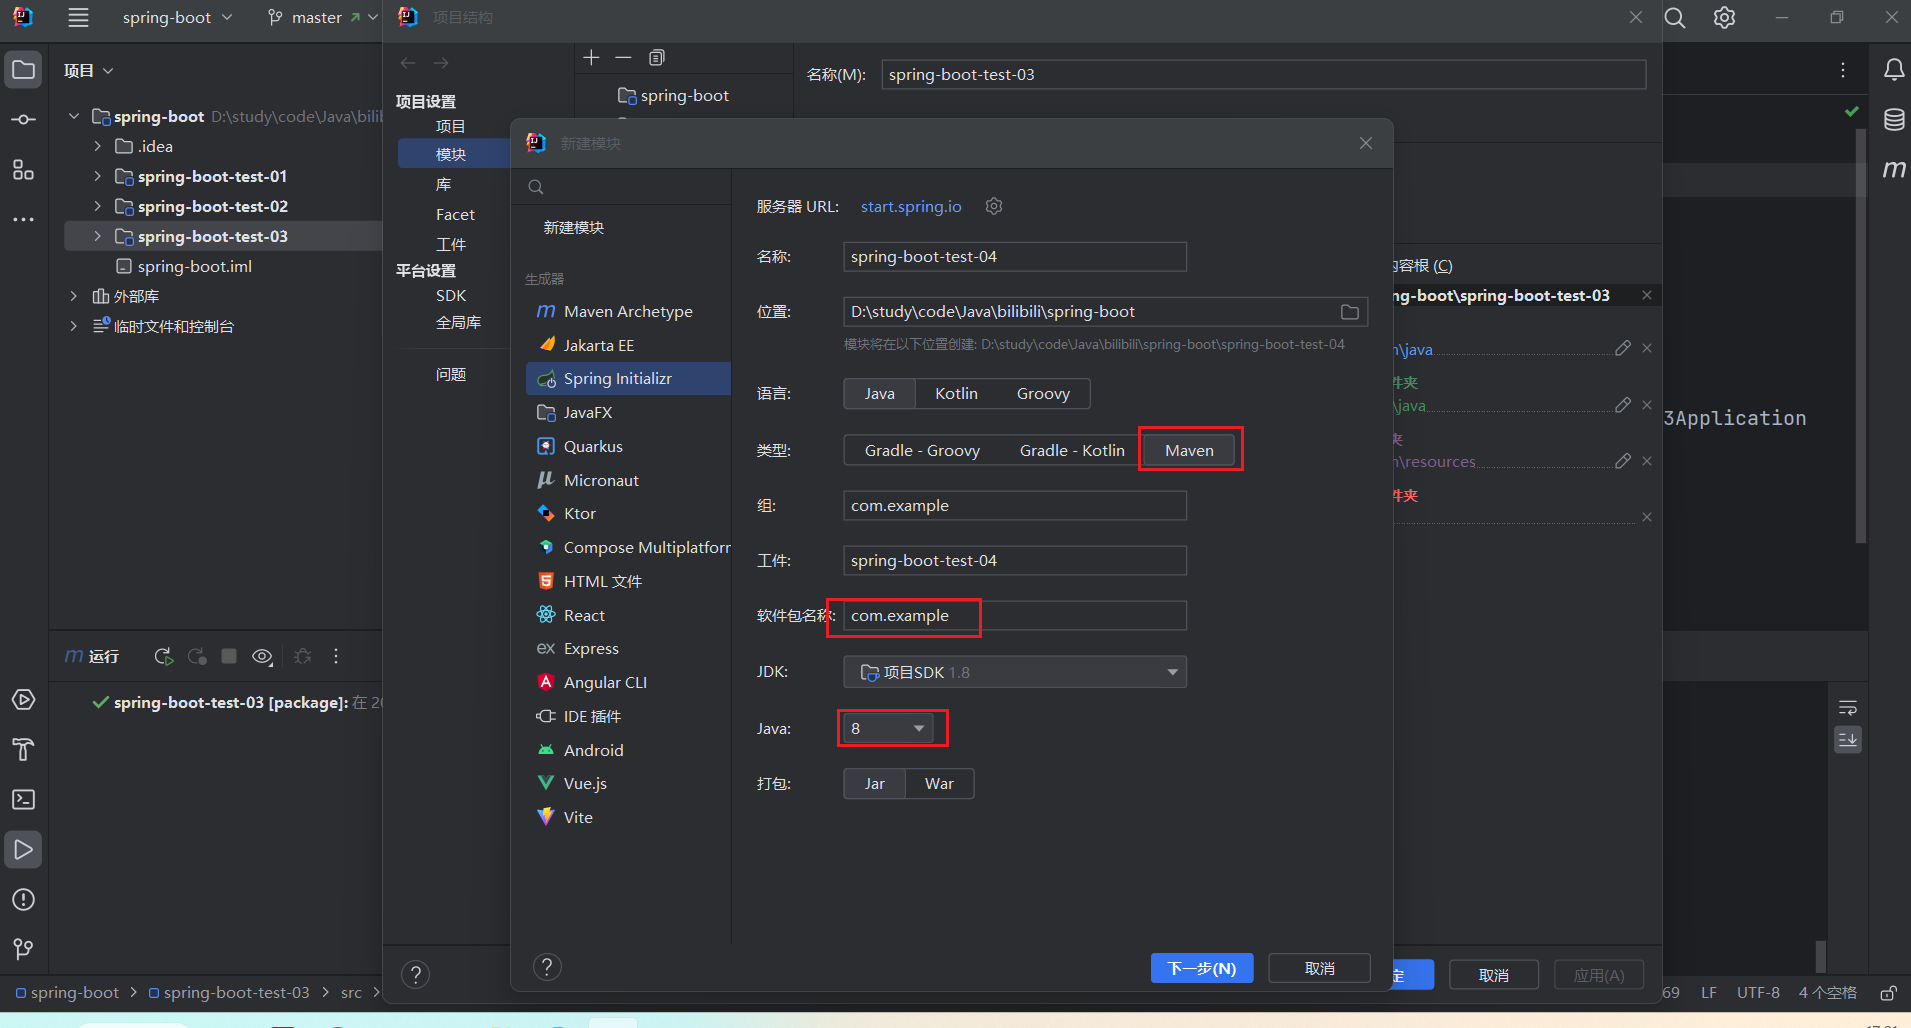Expand spring-boot-test-01 tree node

pos(97,176)
